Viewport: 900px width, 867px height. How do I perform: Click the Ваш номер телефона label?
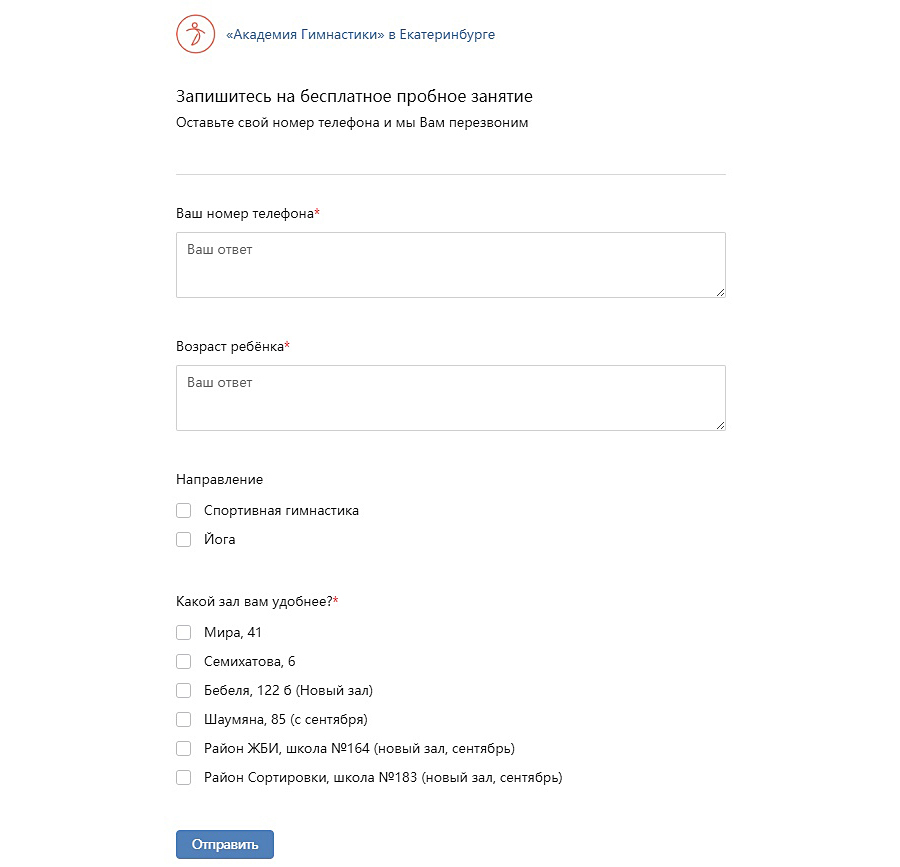pyautogui.click(x=245, y=214)
